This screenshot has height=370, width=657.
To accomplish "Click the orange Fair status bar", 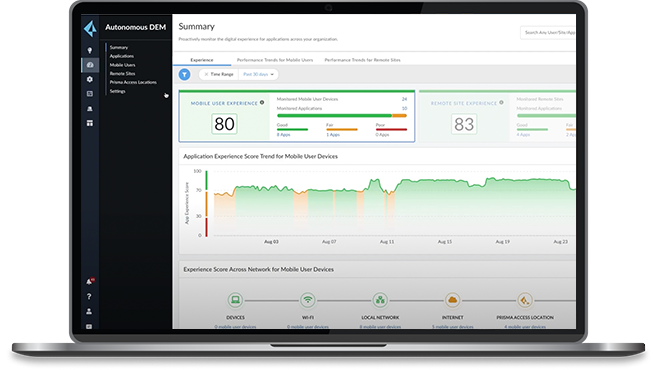I will [341, 129].
